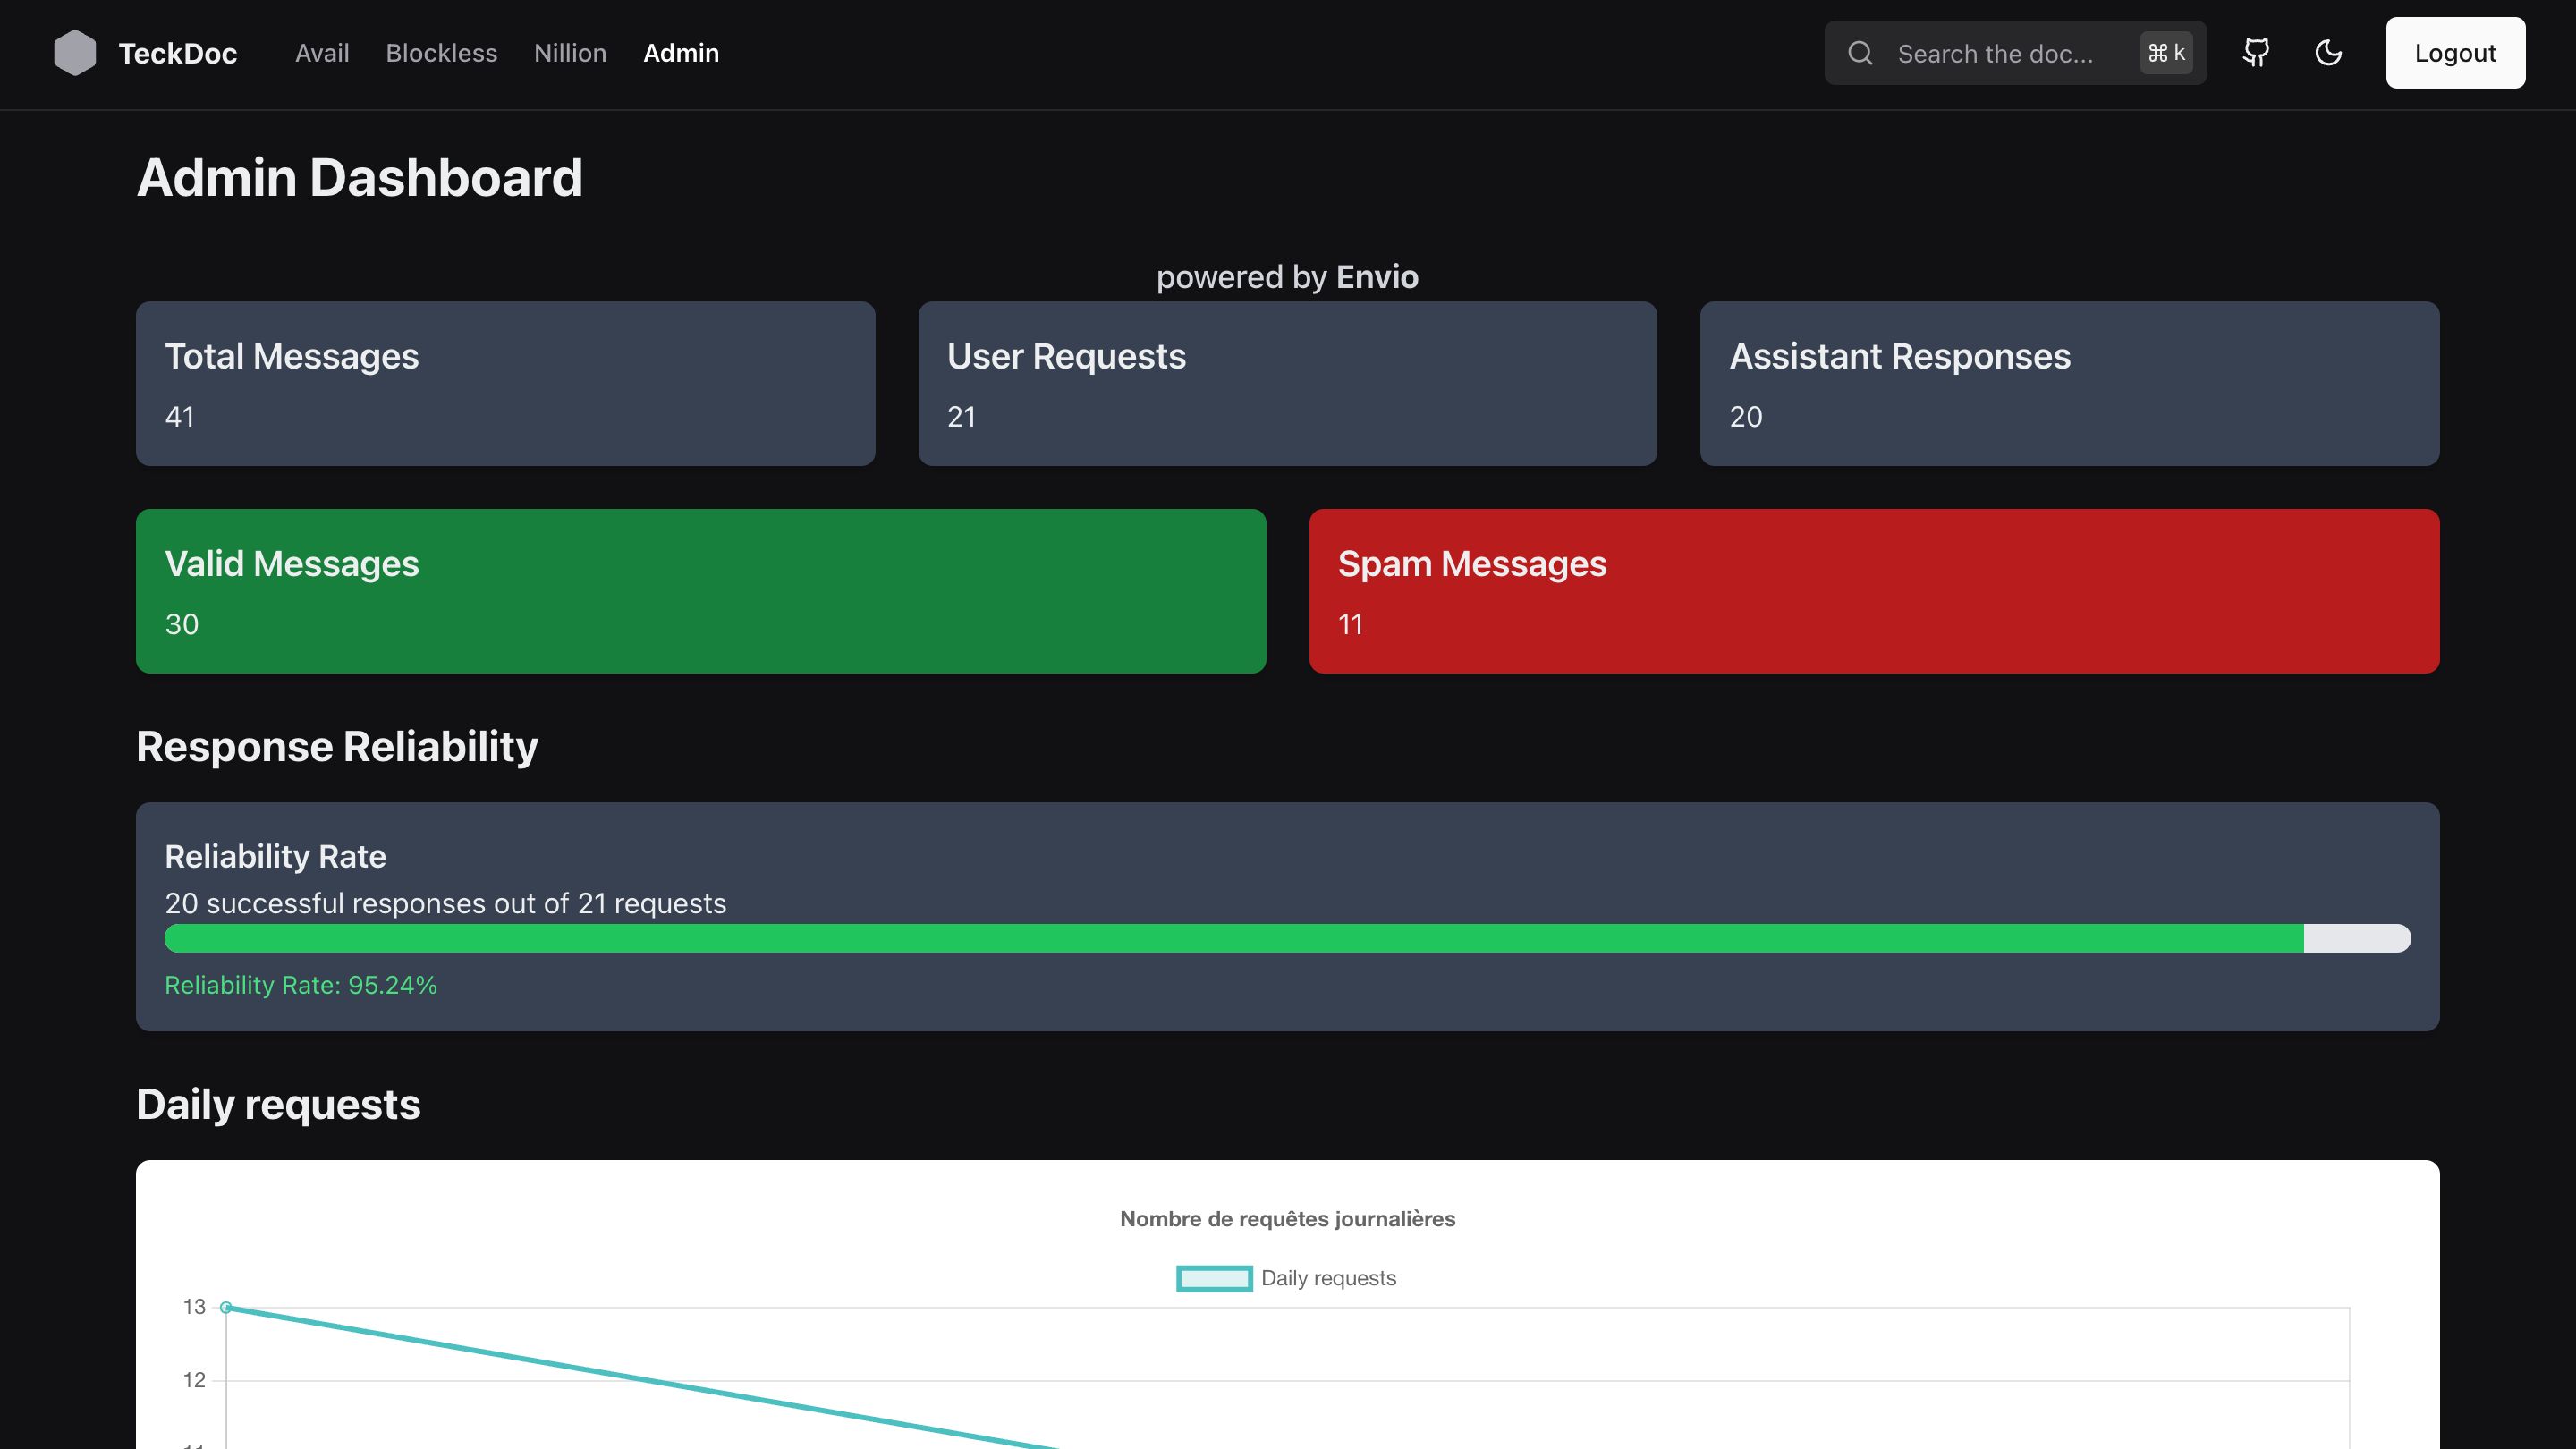Click the red Spam Messages card
This screenshot has width=2576, height=1449.
click(1874, 591)
